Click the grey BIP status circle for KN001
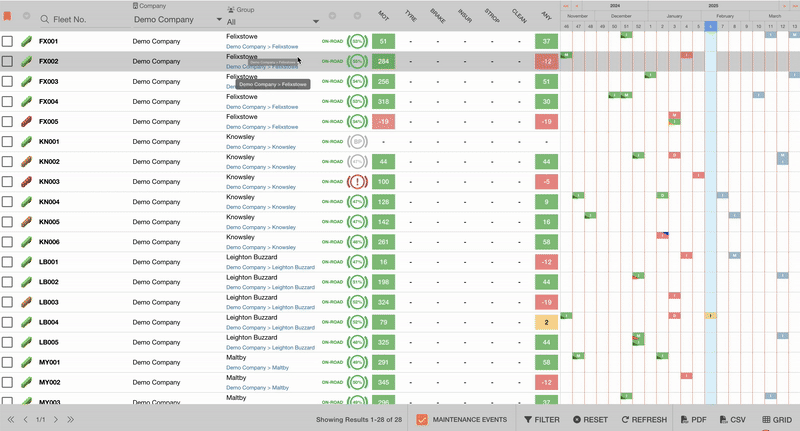The height and width of the screenshot is (431, 800). coord(357,142)
